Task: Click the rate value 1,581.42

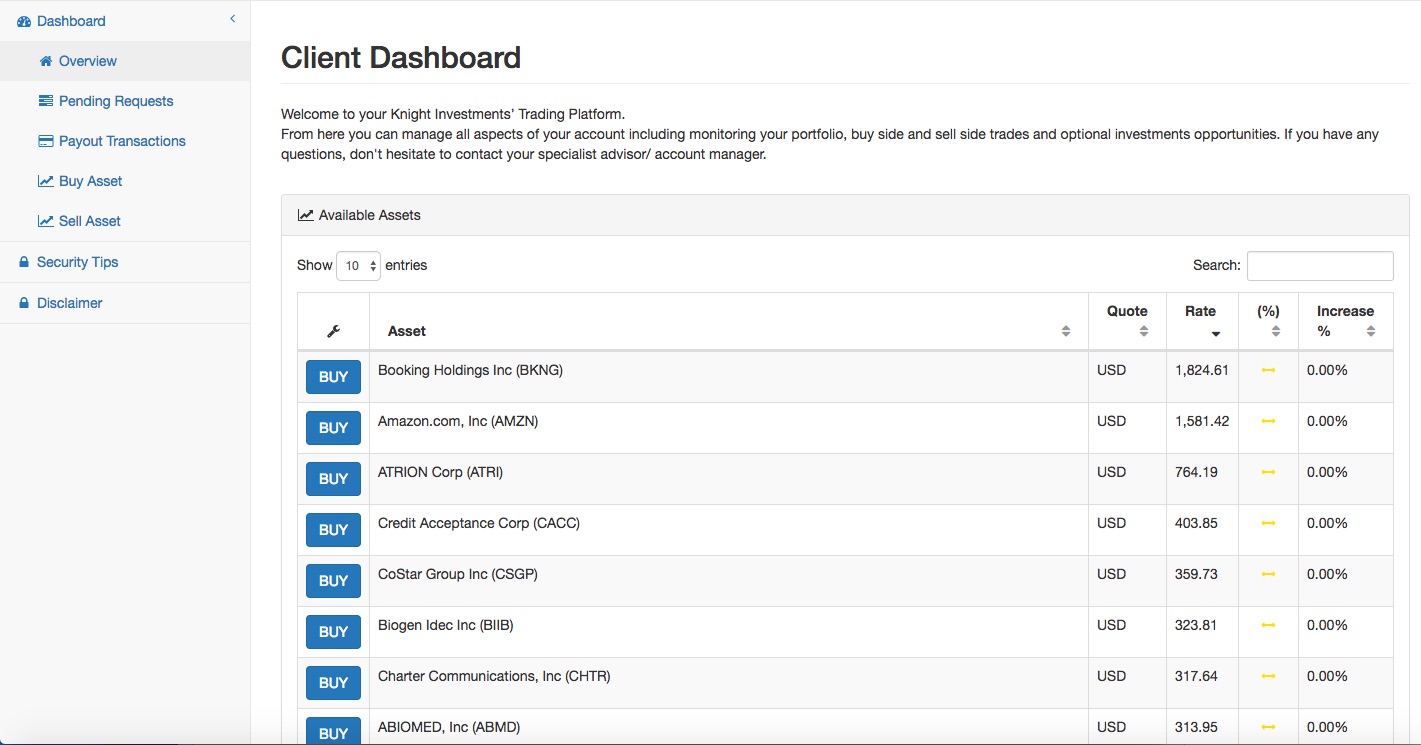Action: click(1202, 421)
